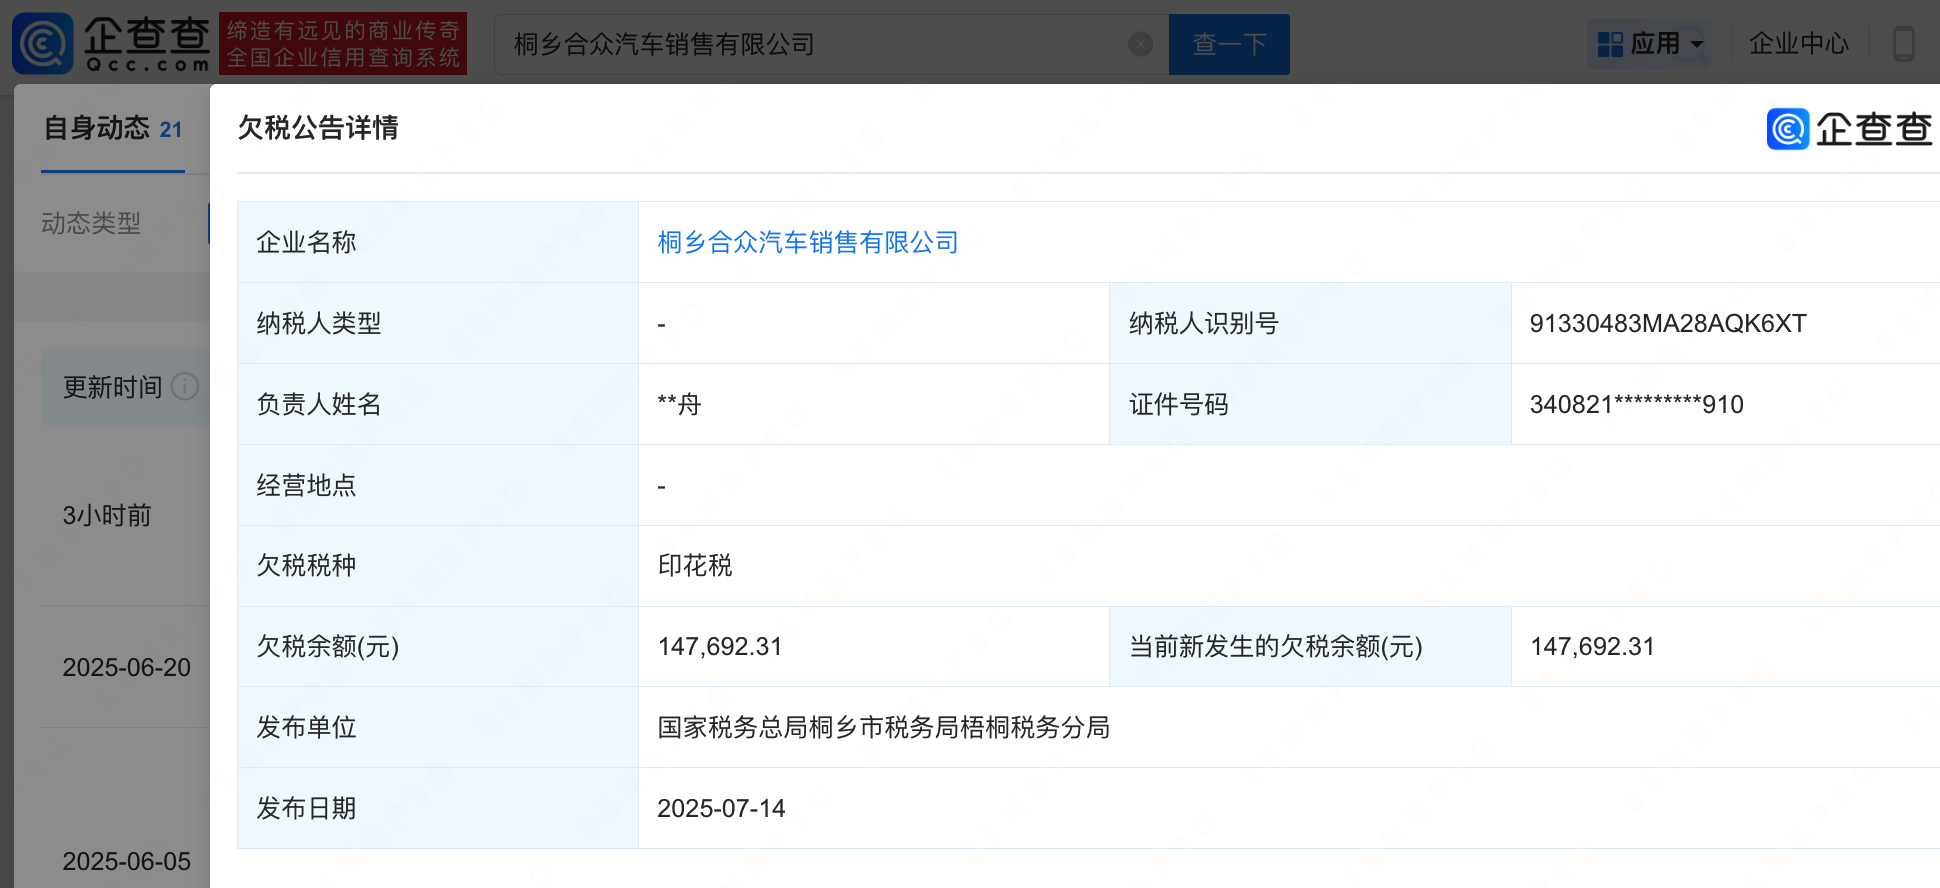This screenshot has height=888, width=1940.
Task: Select the 3小时前 update row
Action: coord(106,516)
